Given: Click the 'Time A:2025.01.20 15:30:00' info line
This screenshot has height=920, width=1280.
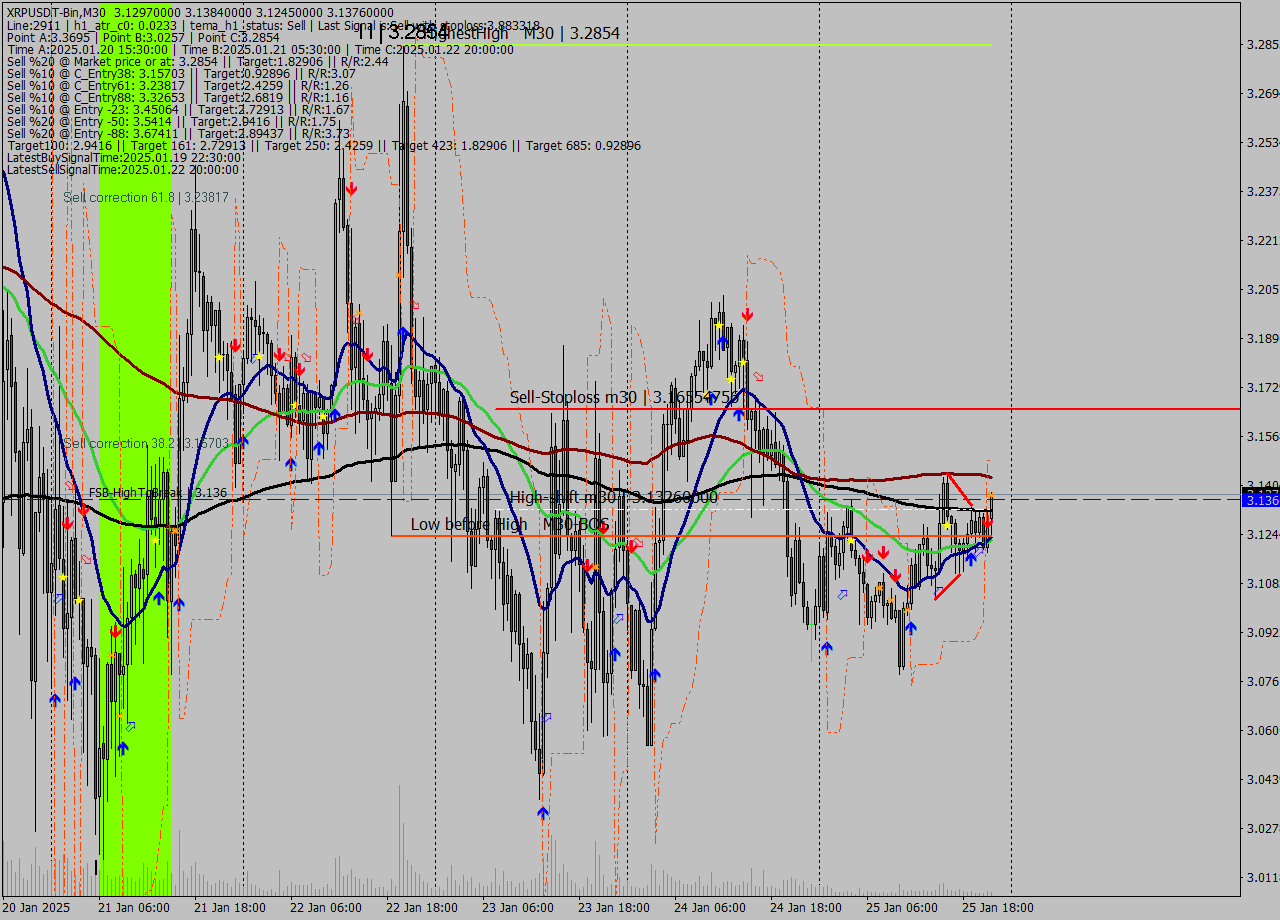Looking at the screenshot, I should [260, 49].
